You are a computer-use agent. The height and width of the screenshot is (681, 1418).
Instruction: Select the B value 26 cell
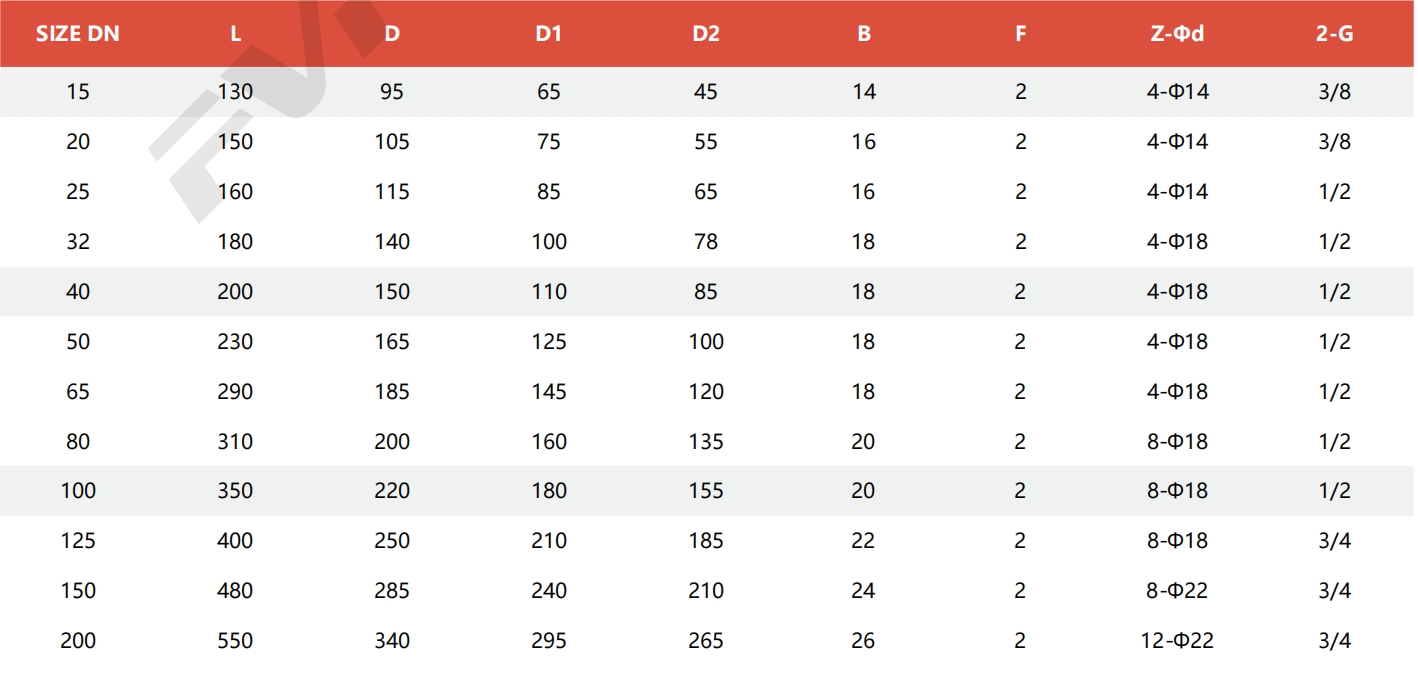click(863, 640)
